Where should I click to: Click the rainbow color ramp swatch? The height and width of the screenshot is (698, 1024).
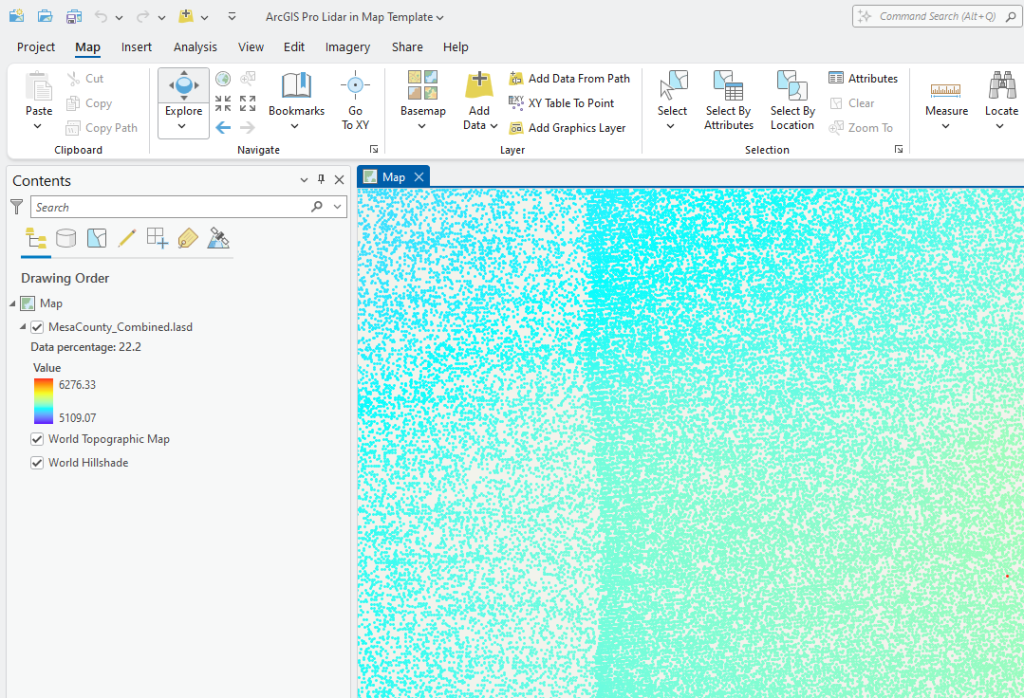(43, 400)
